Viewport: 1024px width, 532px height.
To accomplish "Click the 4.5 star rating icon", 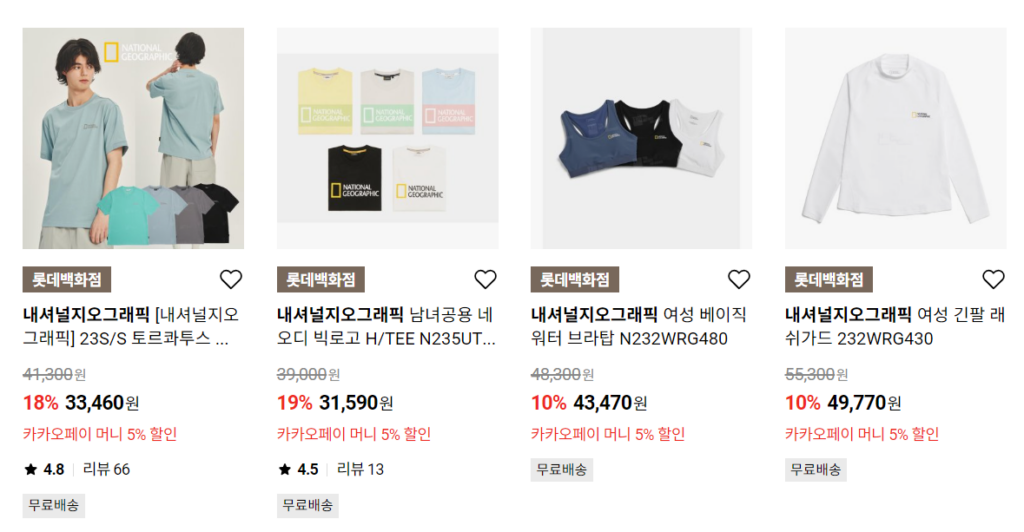I will coord(285,469).
